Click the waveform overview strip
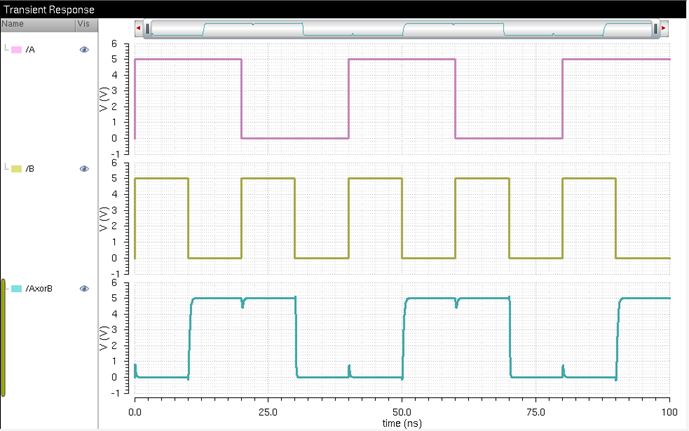The height and width of the screenshot is (431, 689). point(401,29)
